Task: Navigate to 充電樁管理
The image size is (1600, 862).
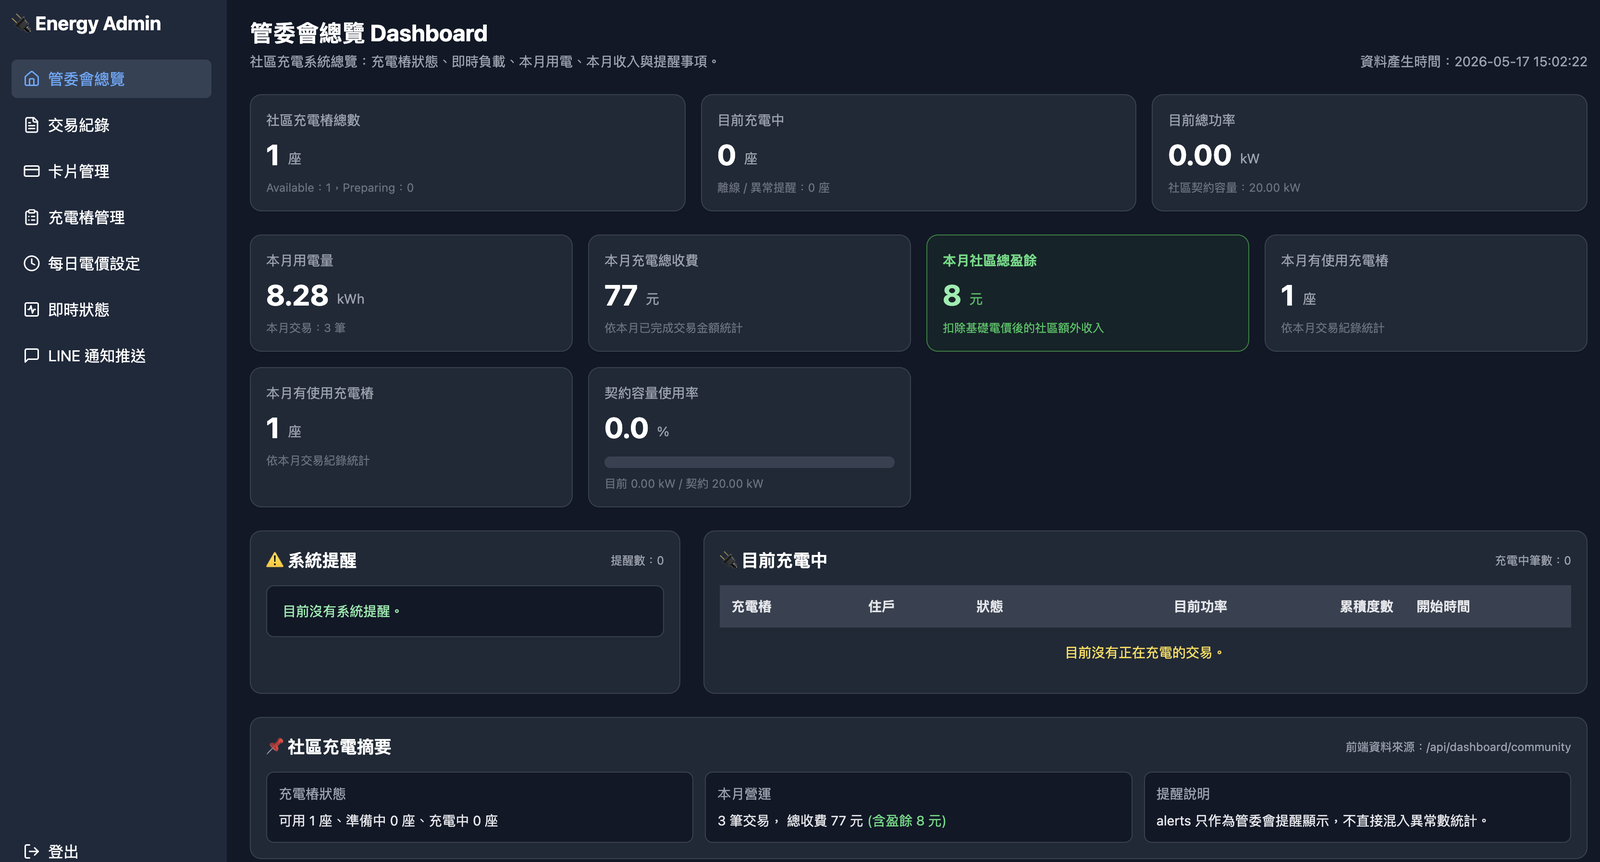Action: [x=111, y=217]
